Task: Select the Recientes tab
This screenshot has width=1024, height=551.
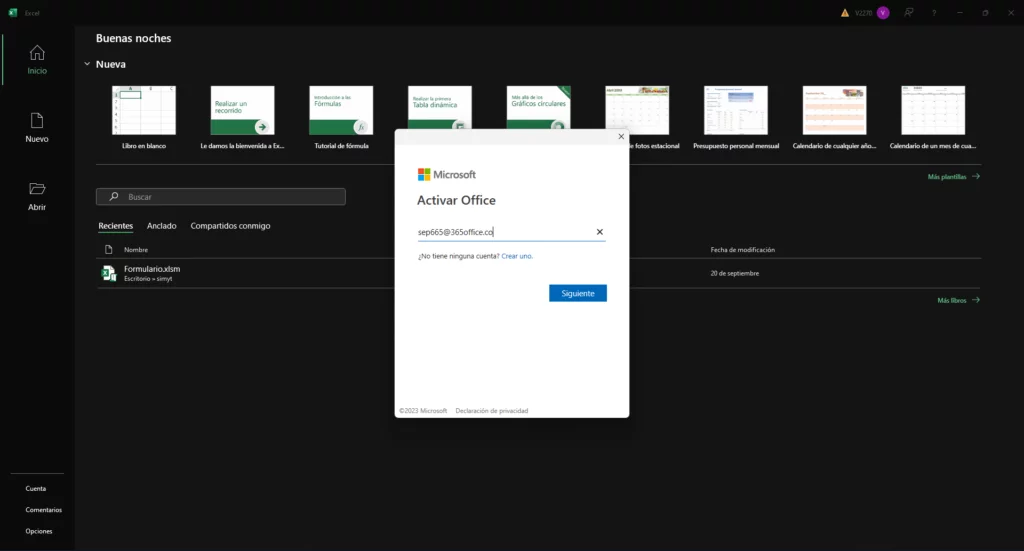Action: [x=115, y=226]
